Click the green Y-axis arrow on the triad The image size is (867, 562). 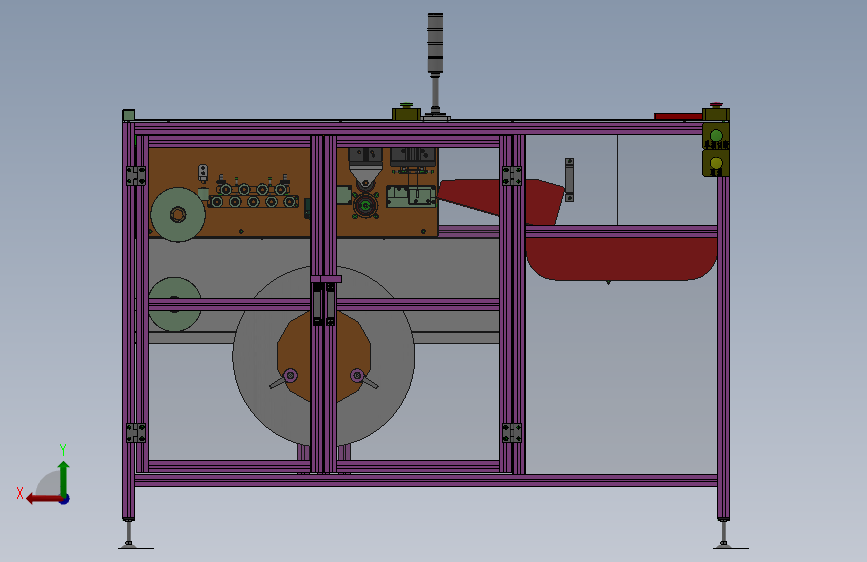tap(64, 479)
